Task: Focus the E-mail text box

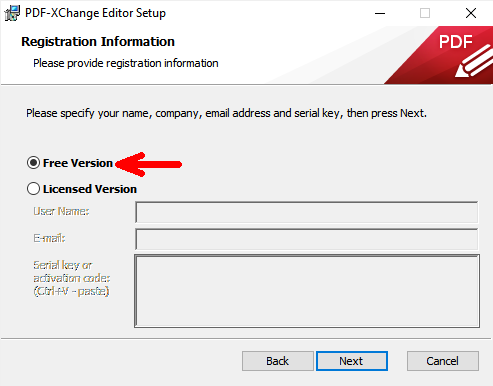Action: click(x=307, y=239)
